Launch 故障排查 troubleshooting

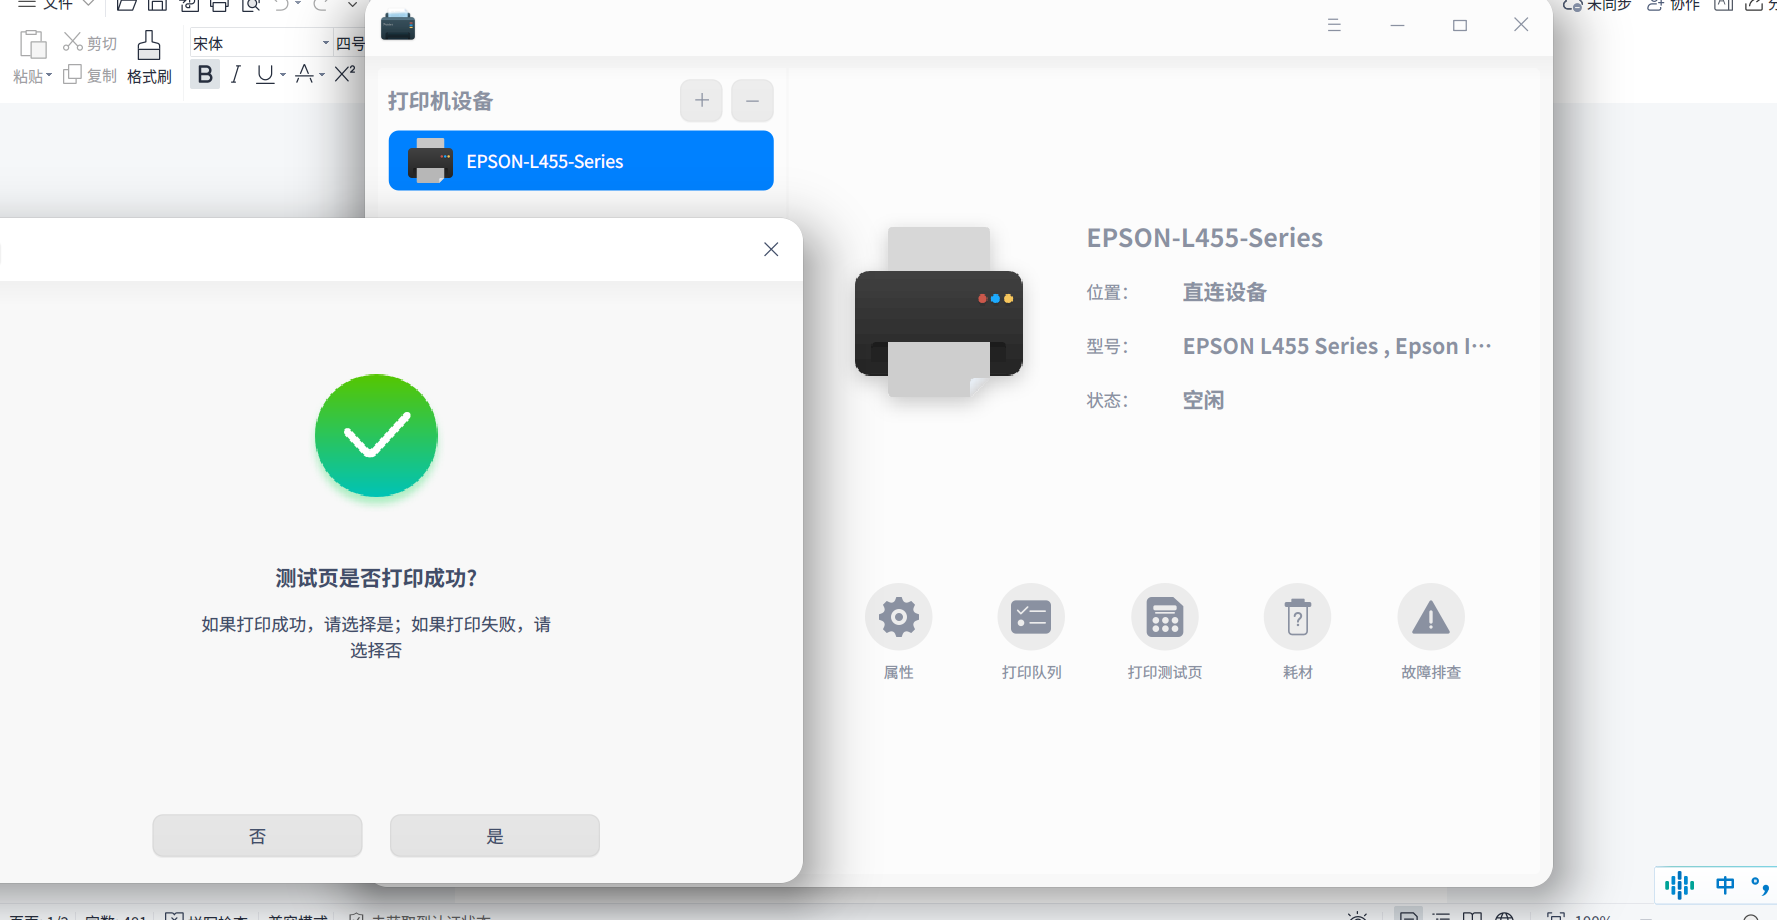point(1430,616)
